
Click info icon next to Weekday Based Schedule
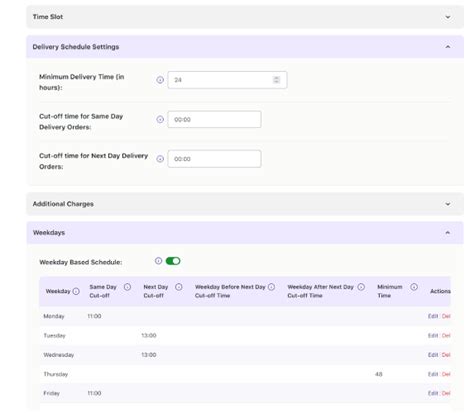pos(158,261)
